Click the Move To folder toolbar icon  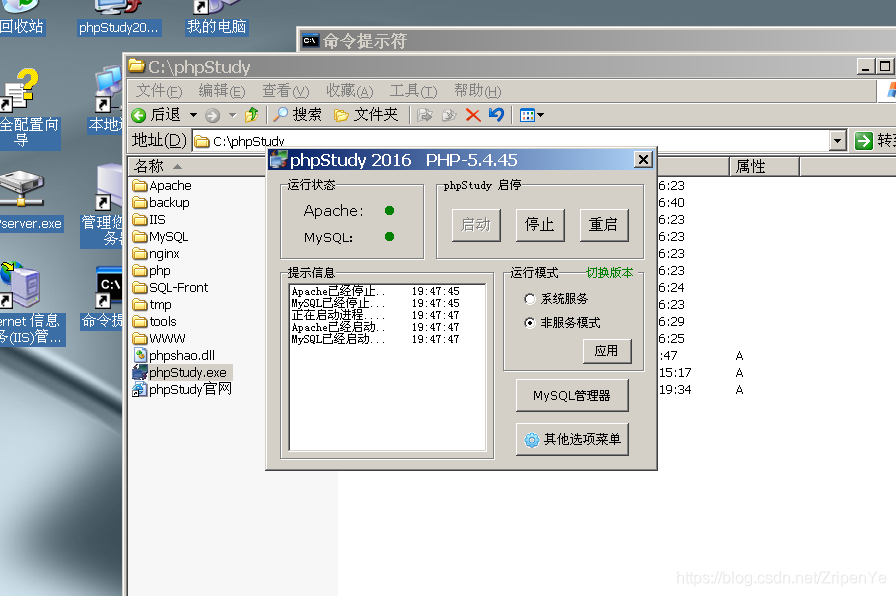[425, 115]
